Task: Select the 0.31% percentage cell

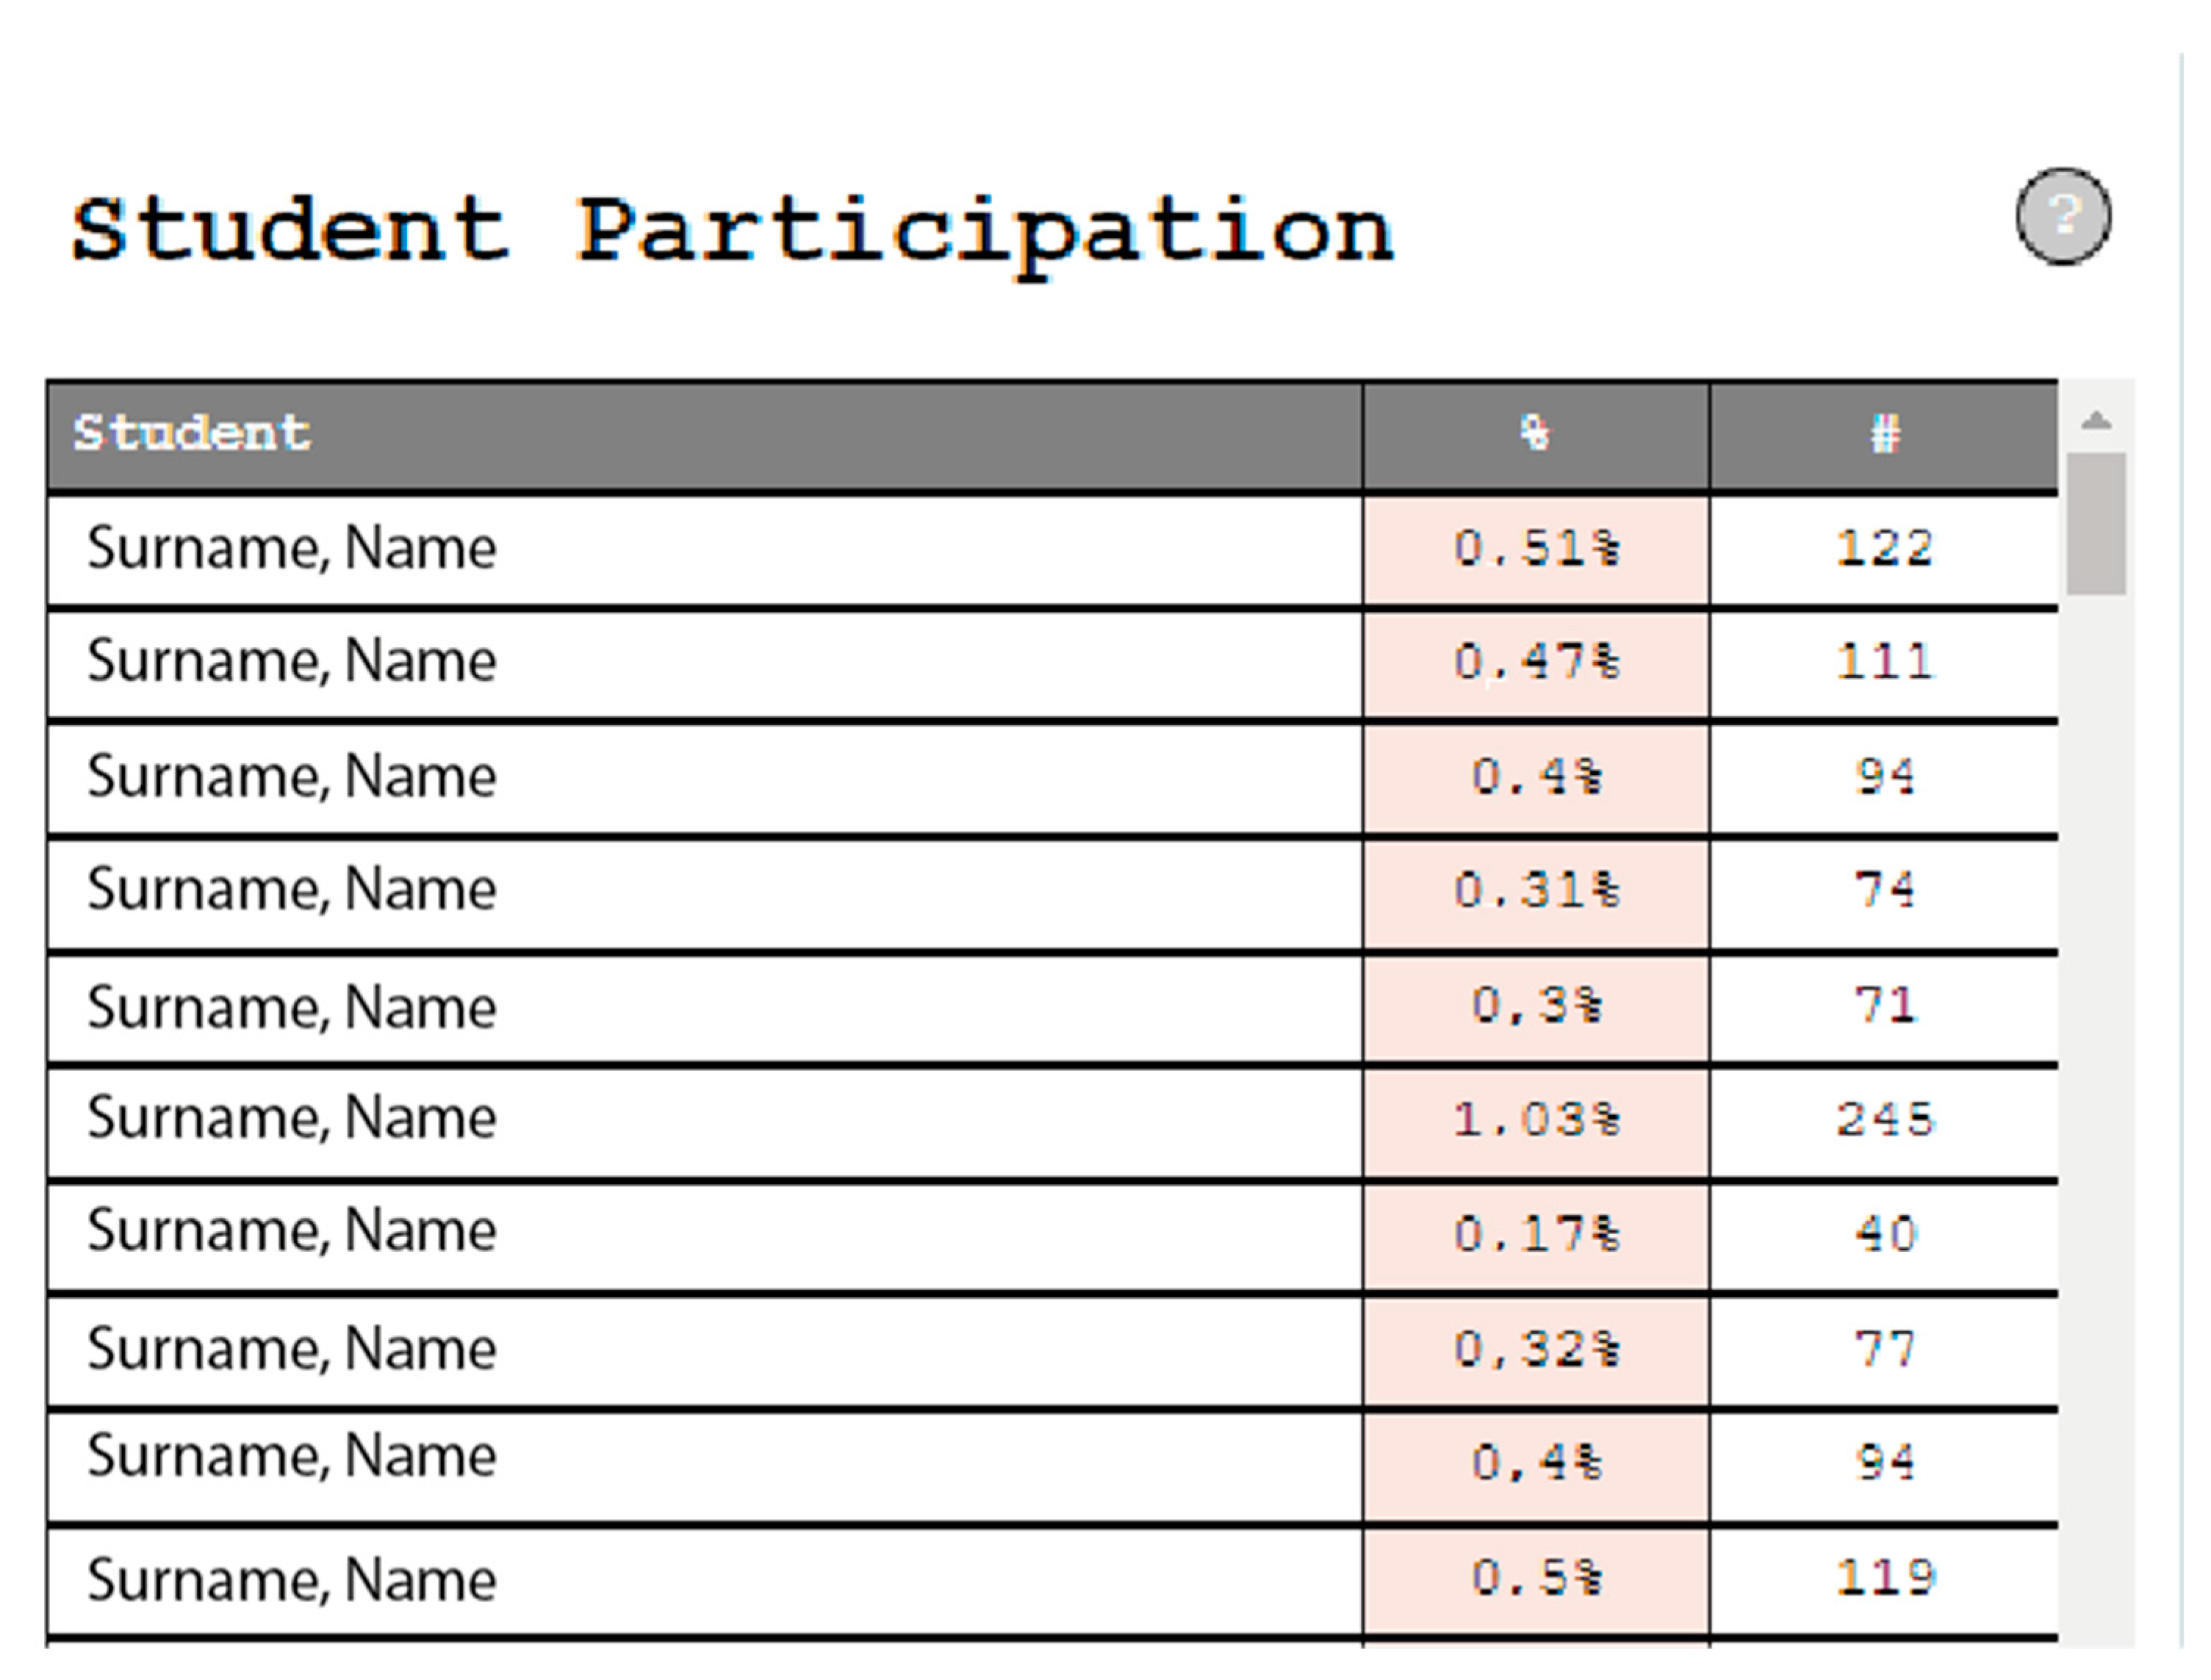Action: (1535, 890)
